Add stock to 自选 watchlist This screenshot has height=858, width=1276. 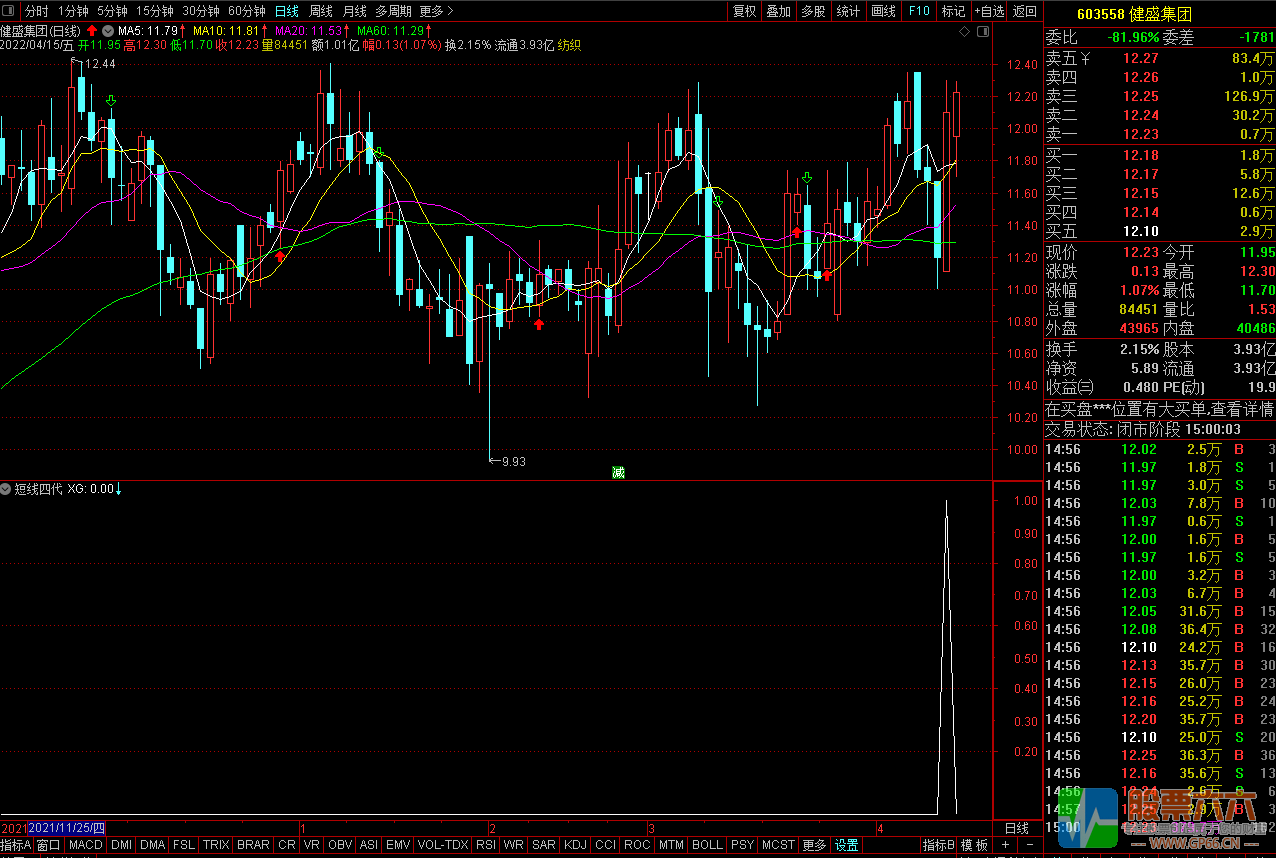[989, 11]
